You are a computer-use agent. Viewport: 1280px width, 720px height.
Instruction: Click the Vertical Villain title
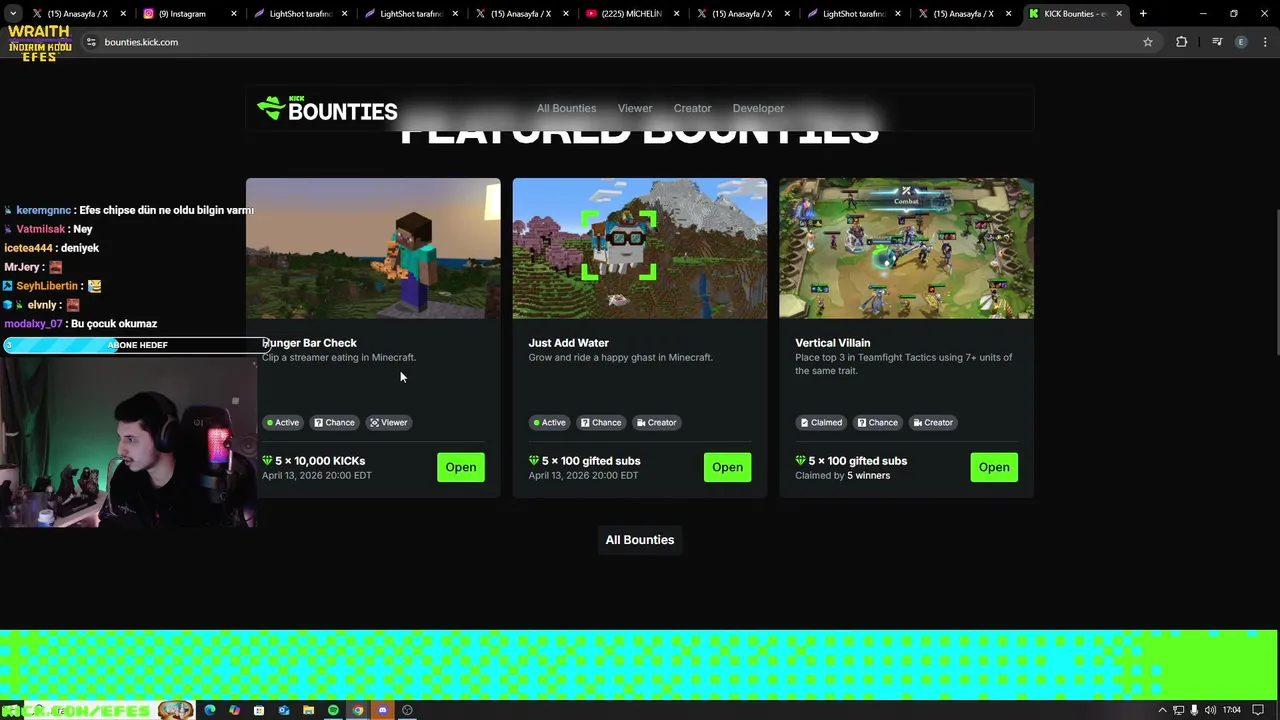(x=833, y=343)
